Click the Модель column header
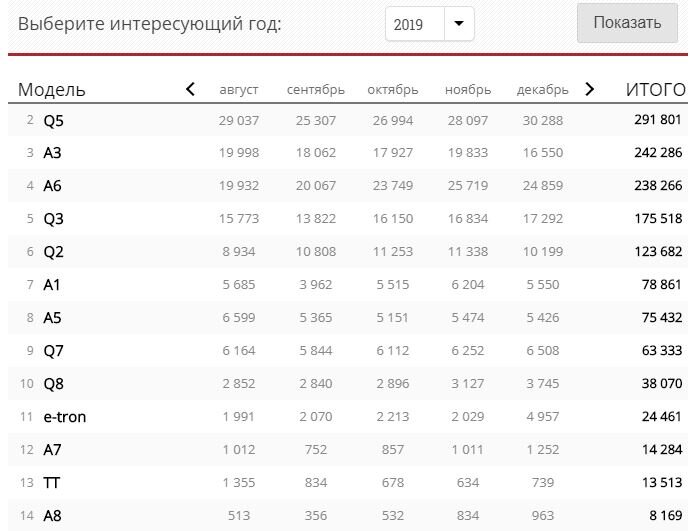The image size is (693, 531). coord(52,90)
